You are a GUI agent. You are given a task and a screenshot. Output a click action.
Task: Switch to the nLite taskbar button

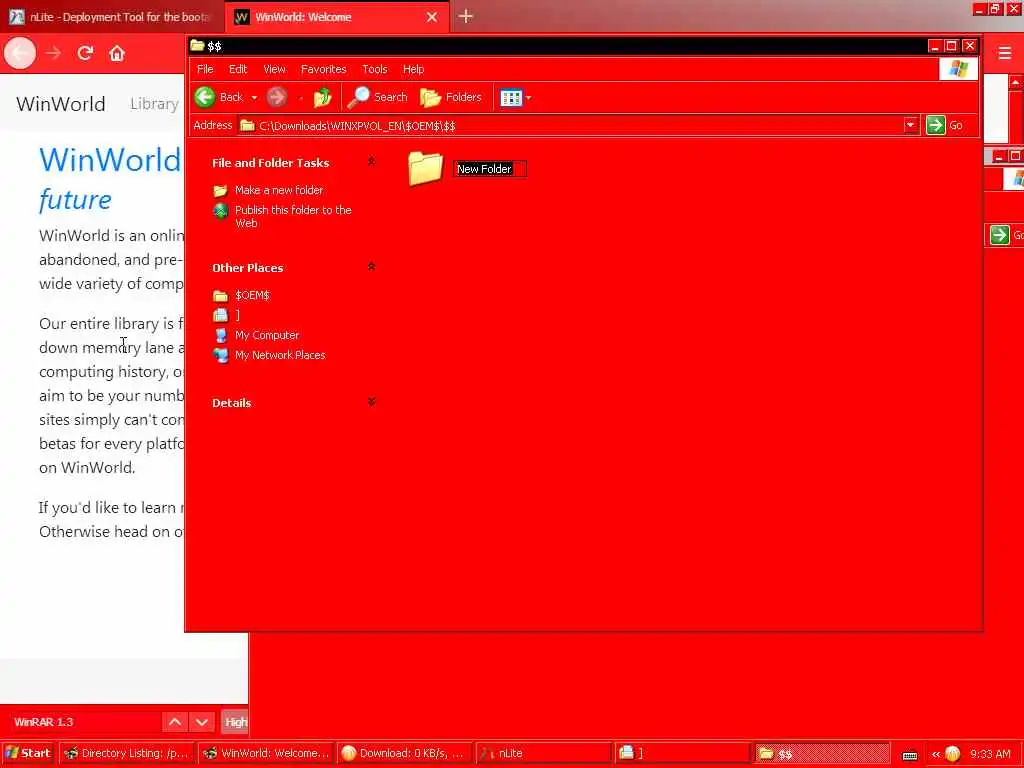[544, 753]
